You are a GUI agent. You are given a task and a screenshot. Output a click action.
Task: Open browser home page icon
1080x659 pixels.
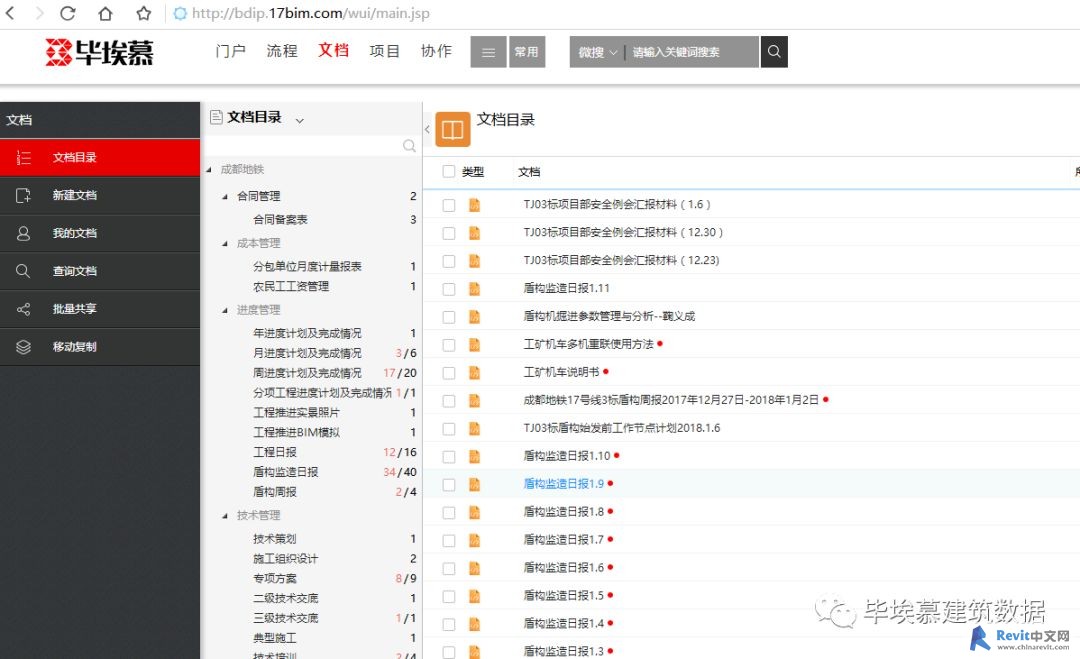coord(105,13)
